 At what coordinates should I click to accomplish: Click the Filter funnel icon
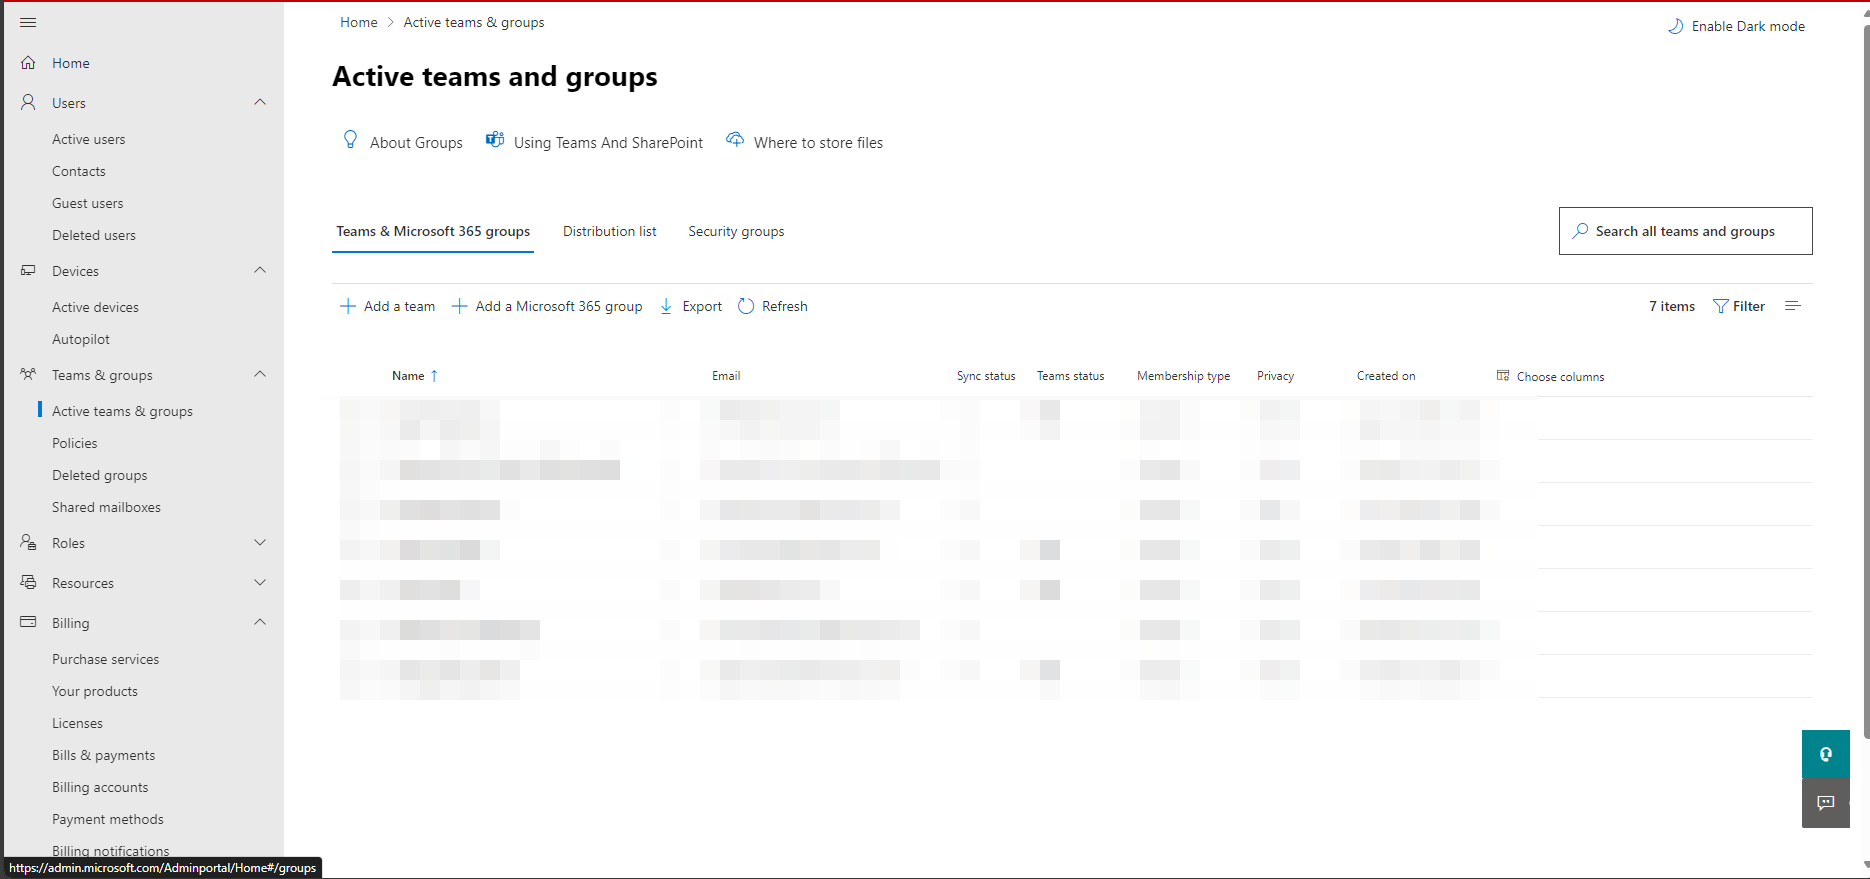[1721, 306]
